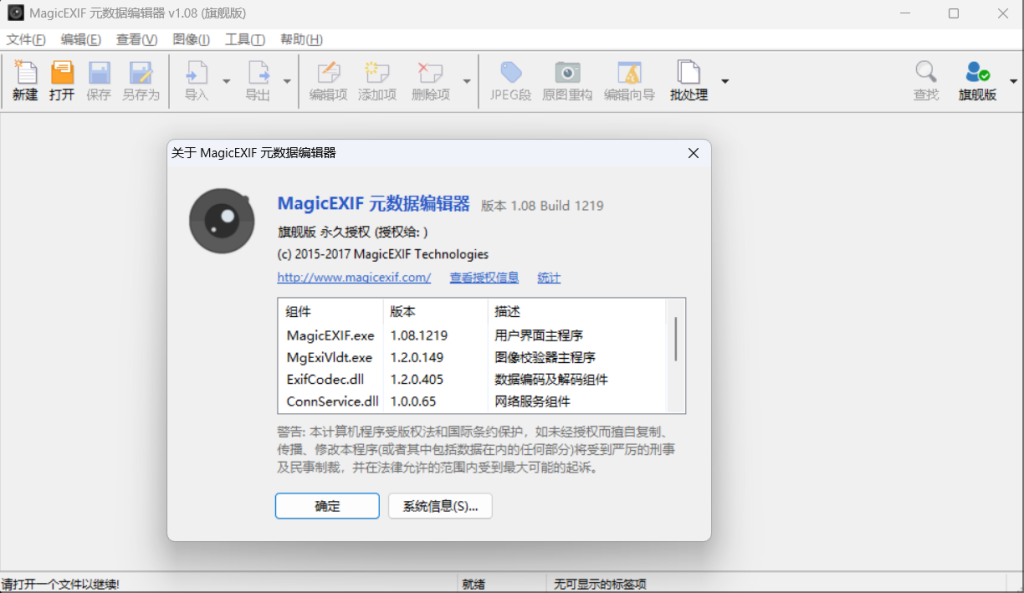The width and height of the screenshot is (1024, 593).
Task: Save the current file via 保存 icon
Action: coord(99,80)
